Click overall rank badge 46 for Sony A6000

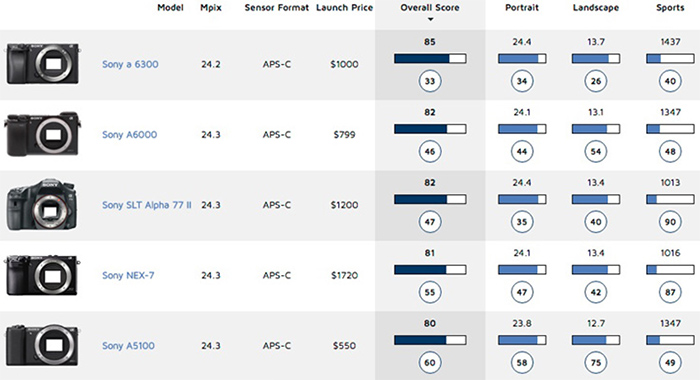[x=430, y=152]
